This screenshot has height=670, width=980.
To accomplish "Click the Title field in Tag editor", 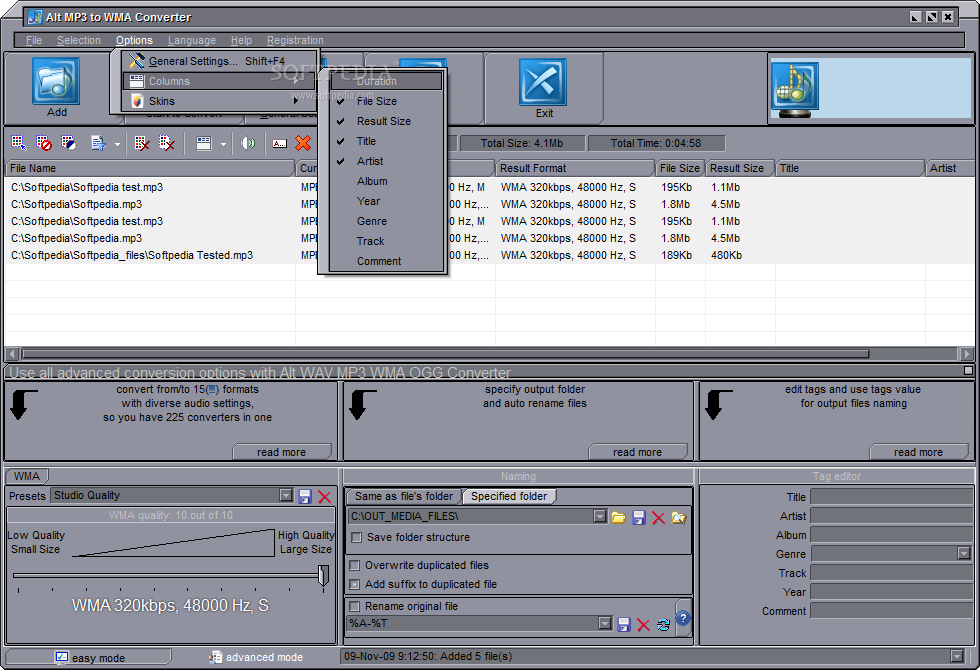I will [x=892, y=497].
